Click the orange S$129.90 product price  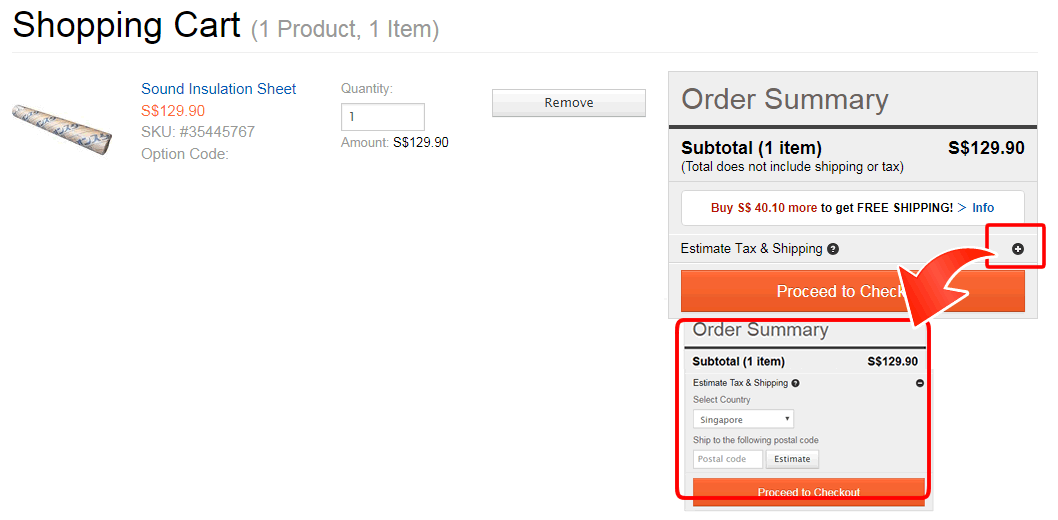coord(173,111)
